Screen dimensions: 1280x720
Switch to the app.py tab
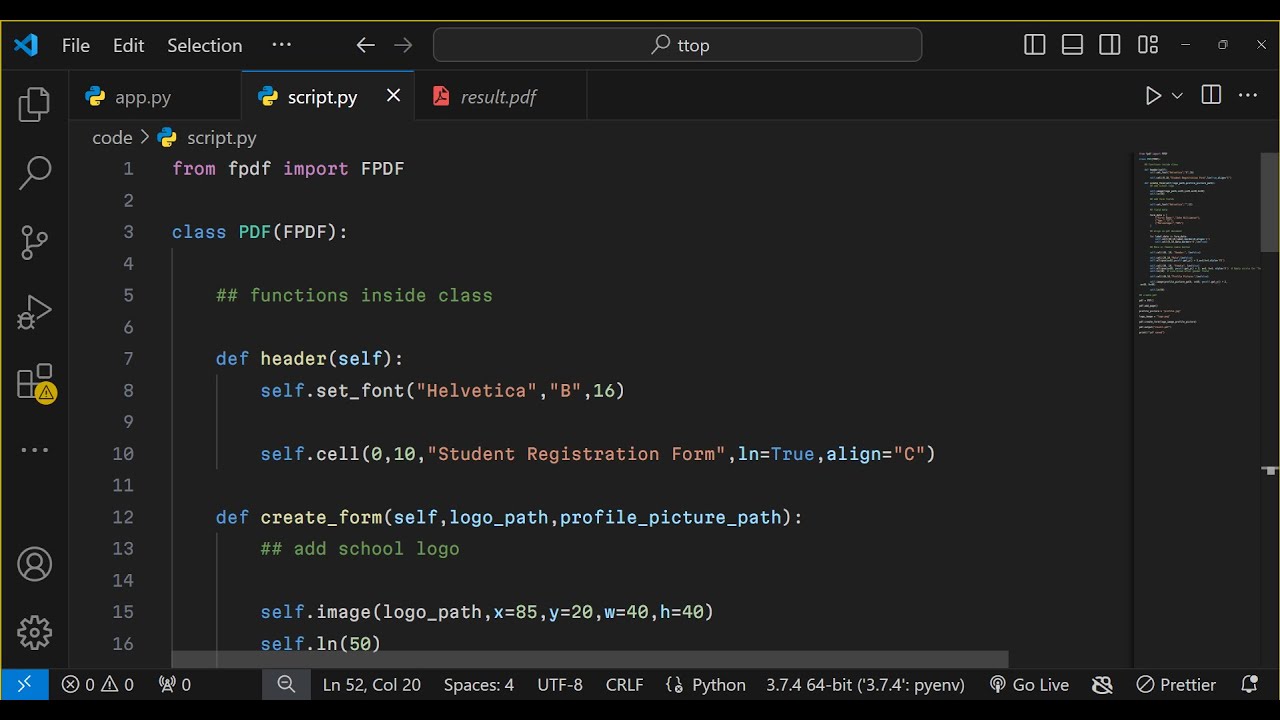pyautogui.click(x=143, y=97)
